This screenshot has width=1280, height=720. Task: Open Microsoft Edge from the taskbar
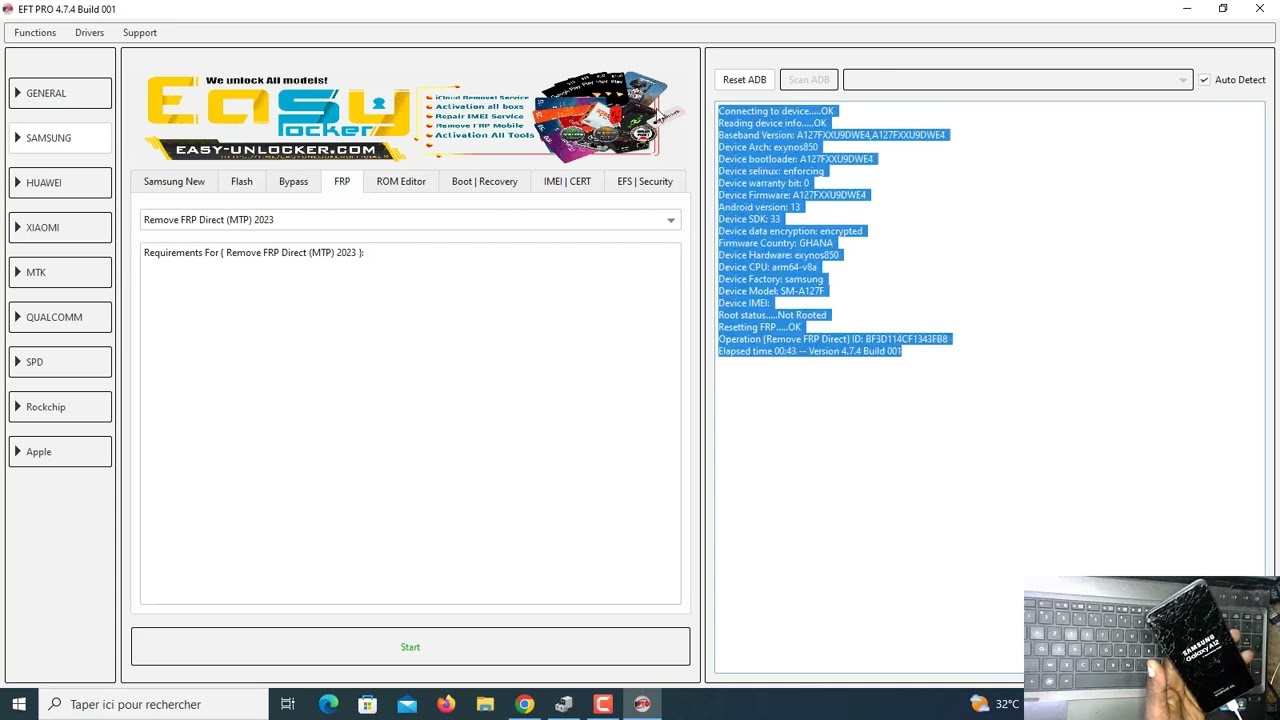click(x=328, y=704)
